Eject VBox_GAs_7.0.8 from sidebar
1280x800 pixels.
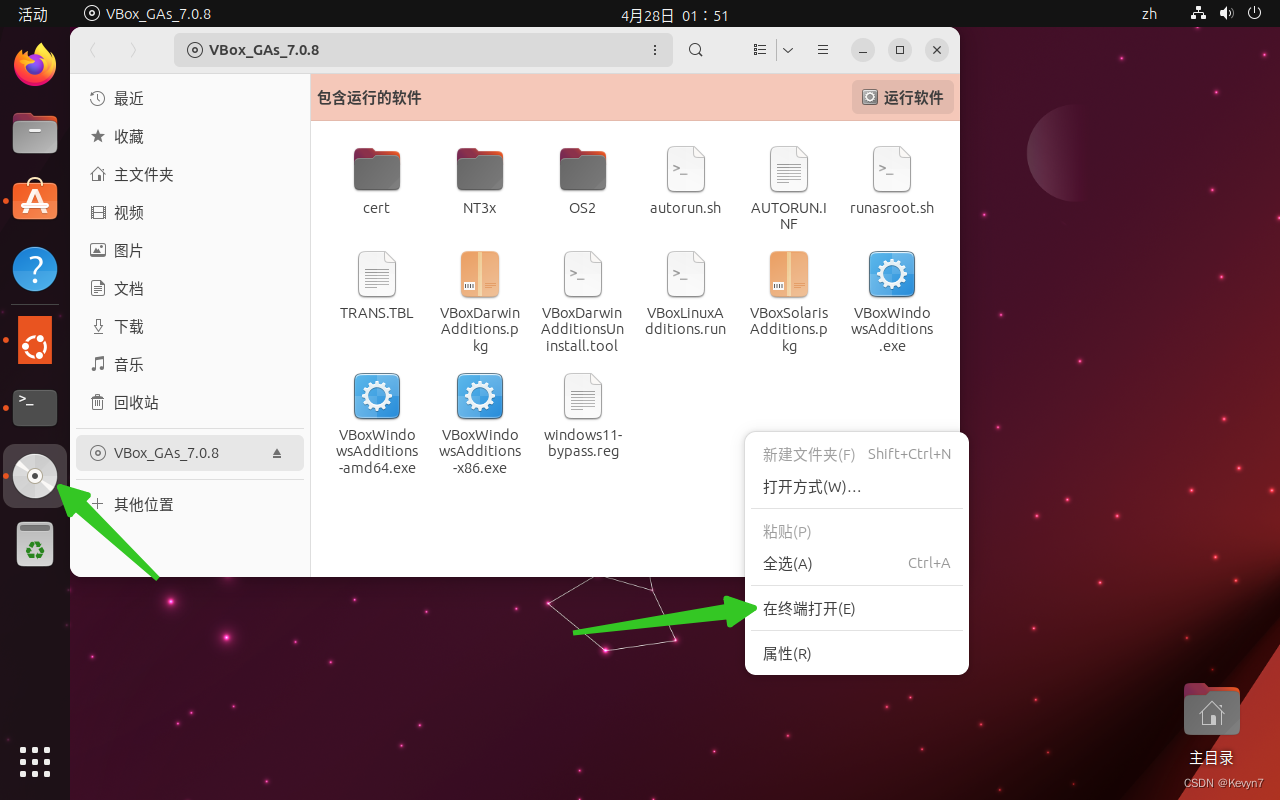point(277,453)
